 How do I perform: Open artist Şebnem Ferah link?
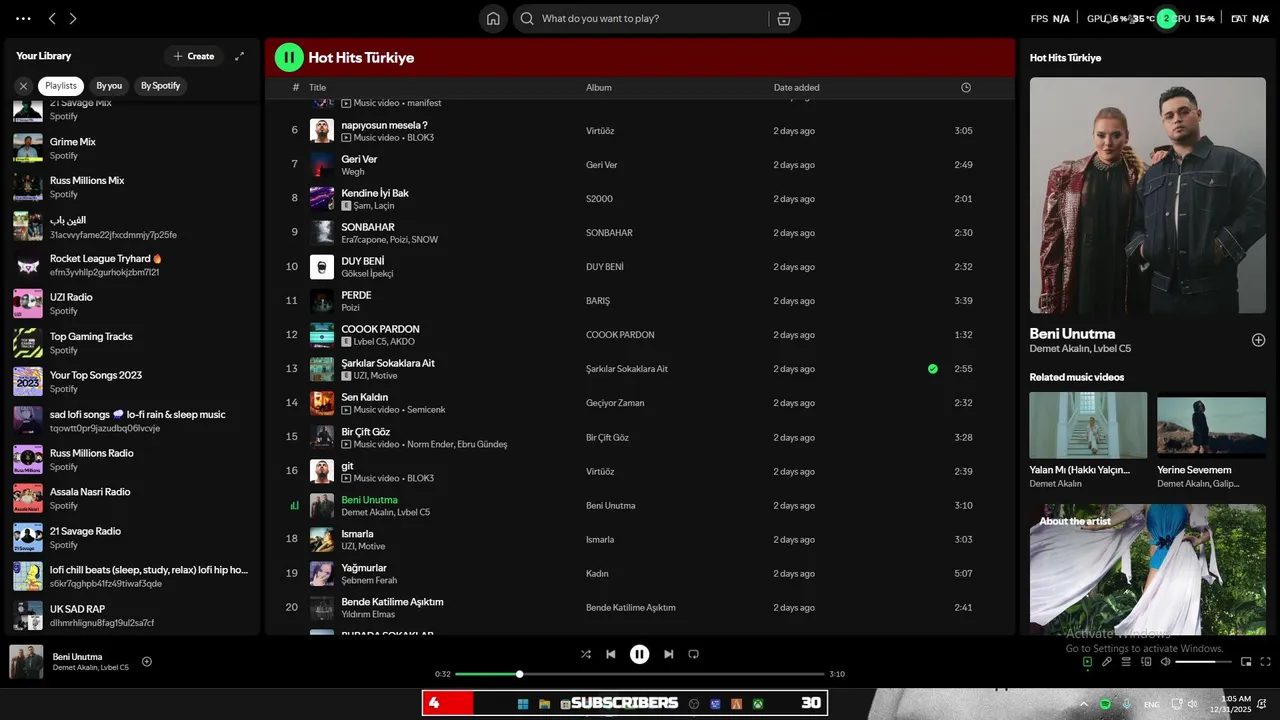tap(369, 580)
